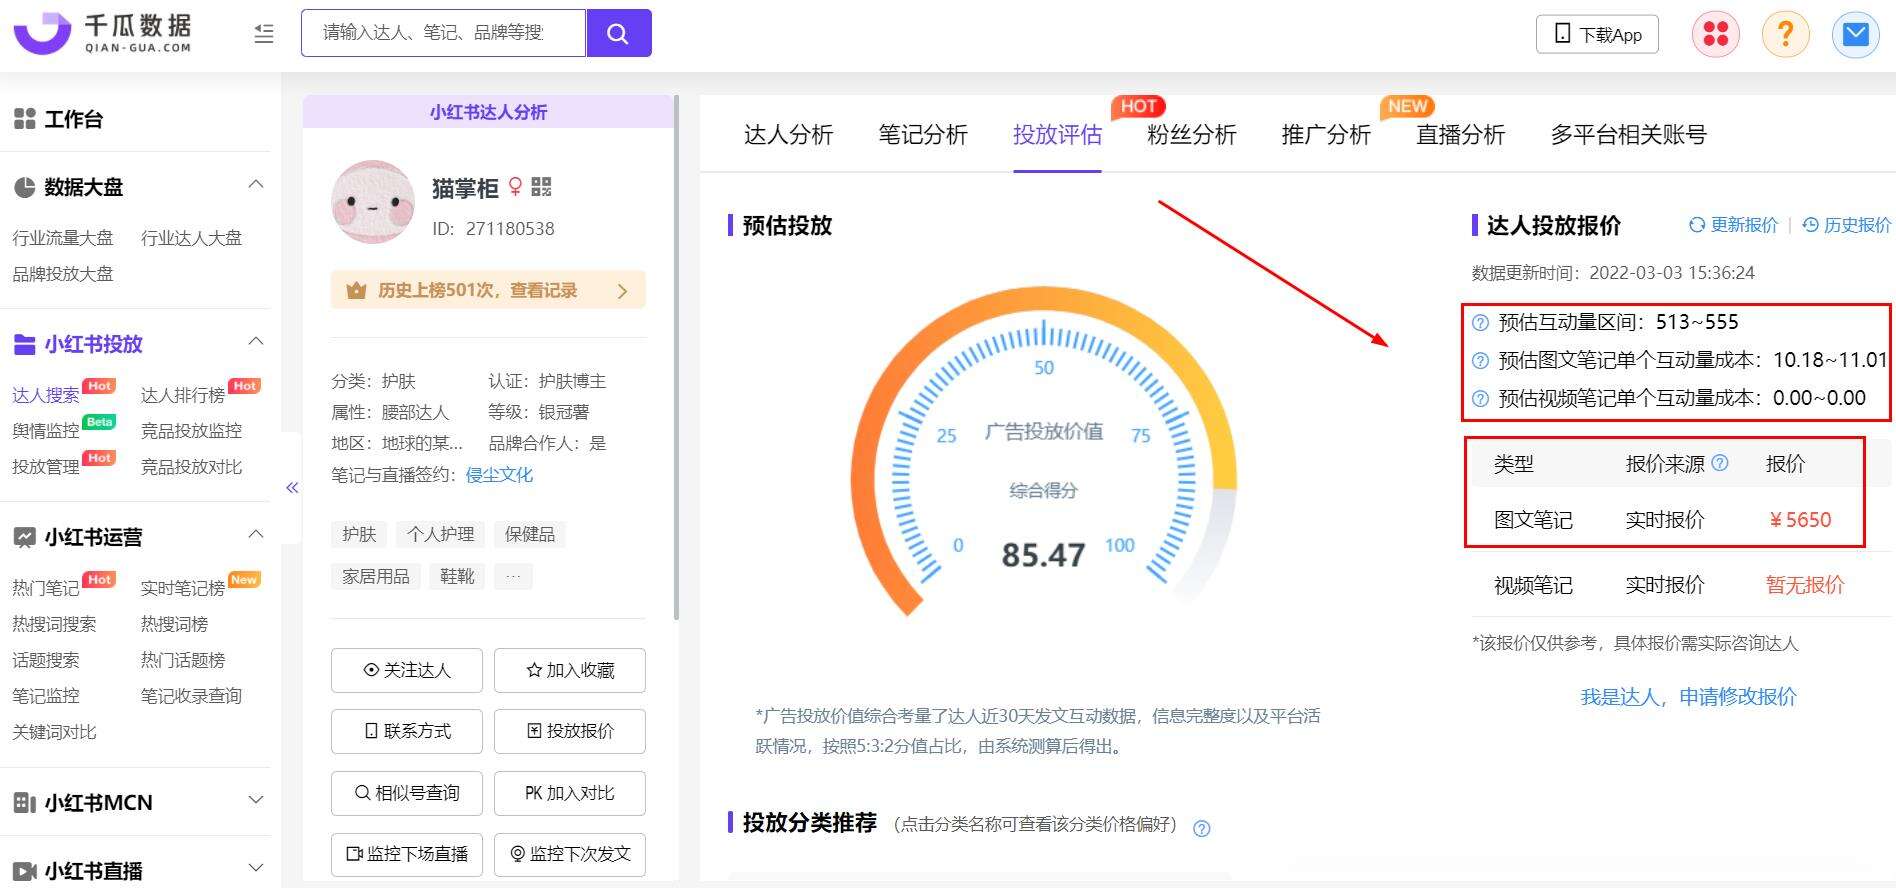Click the 小红书直播 camera icon

point(25,871)
